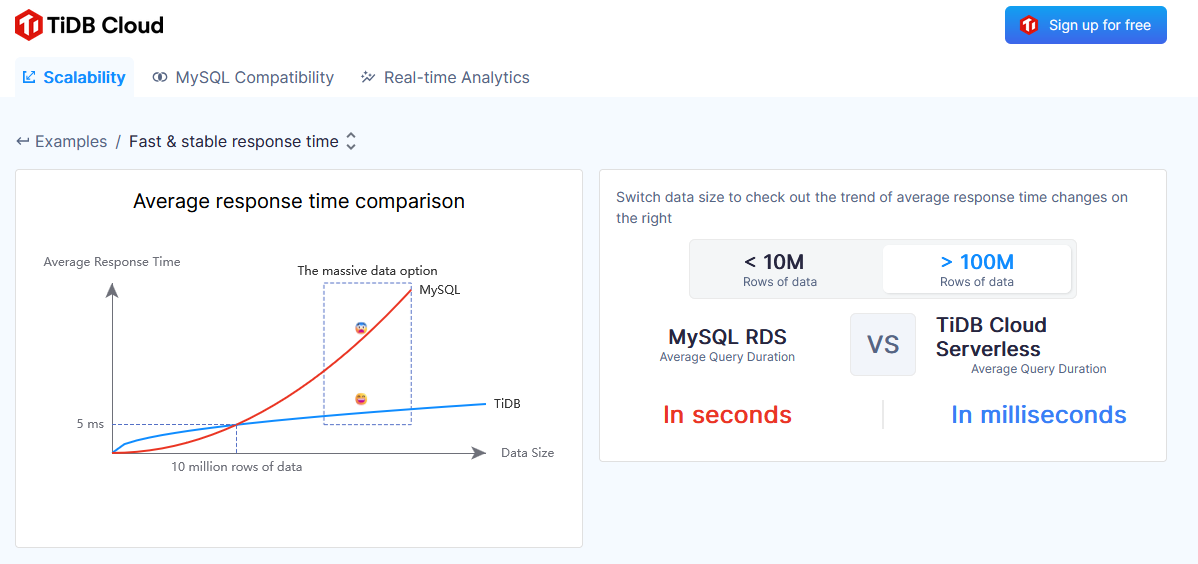Select the > 100M rows of data option
The width and height of the screenshot is (1198, 564).
pos(977,269)
